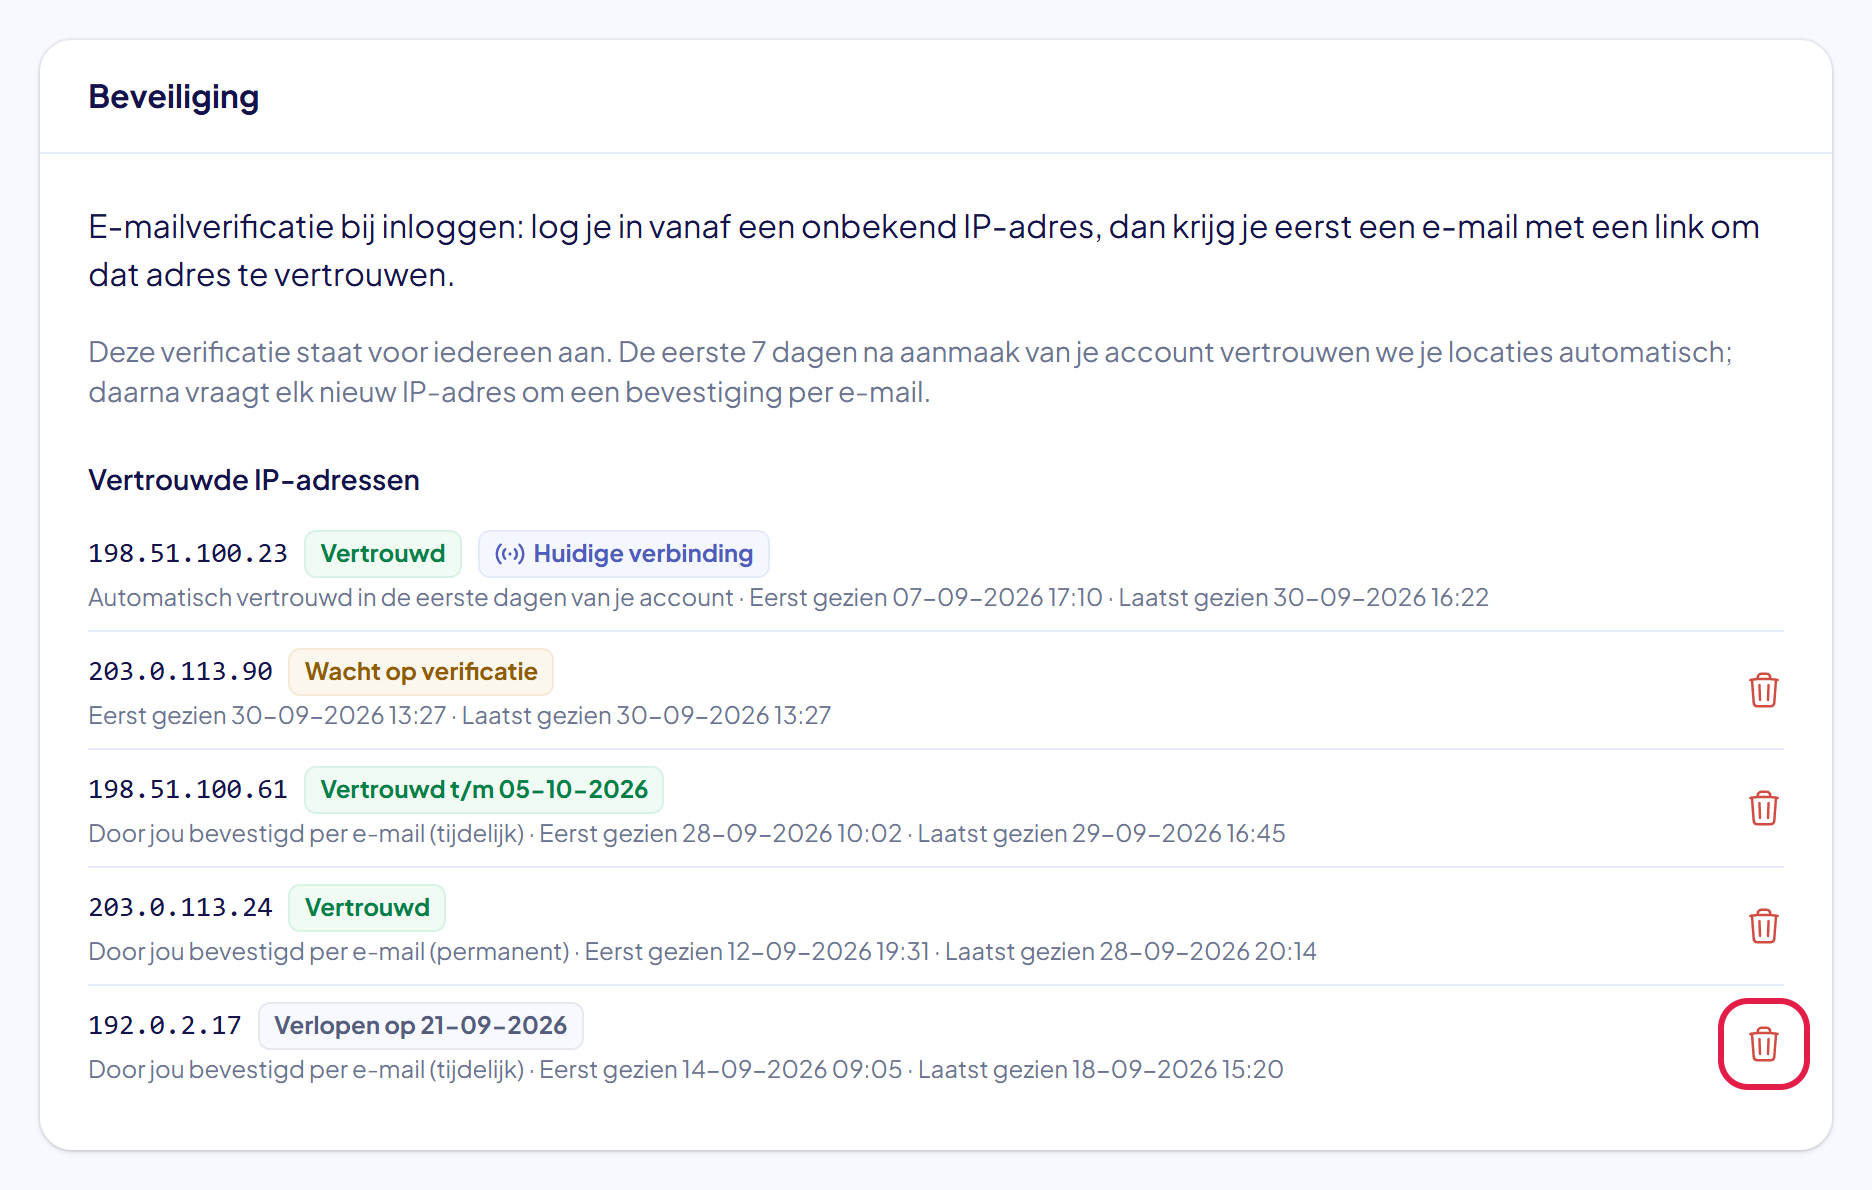Screen dimensions: 1872x1190
Task: Select IP address 203.0.113.90
Action: [x=181, y=672]
